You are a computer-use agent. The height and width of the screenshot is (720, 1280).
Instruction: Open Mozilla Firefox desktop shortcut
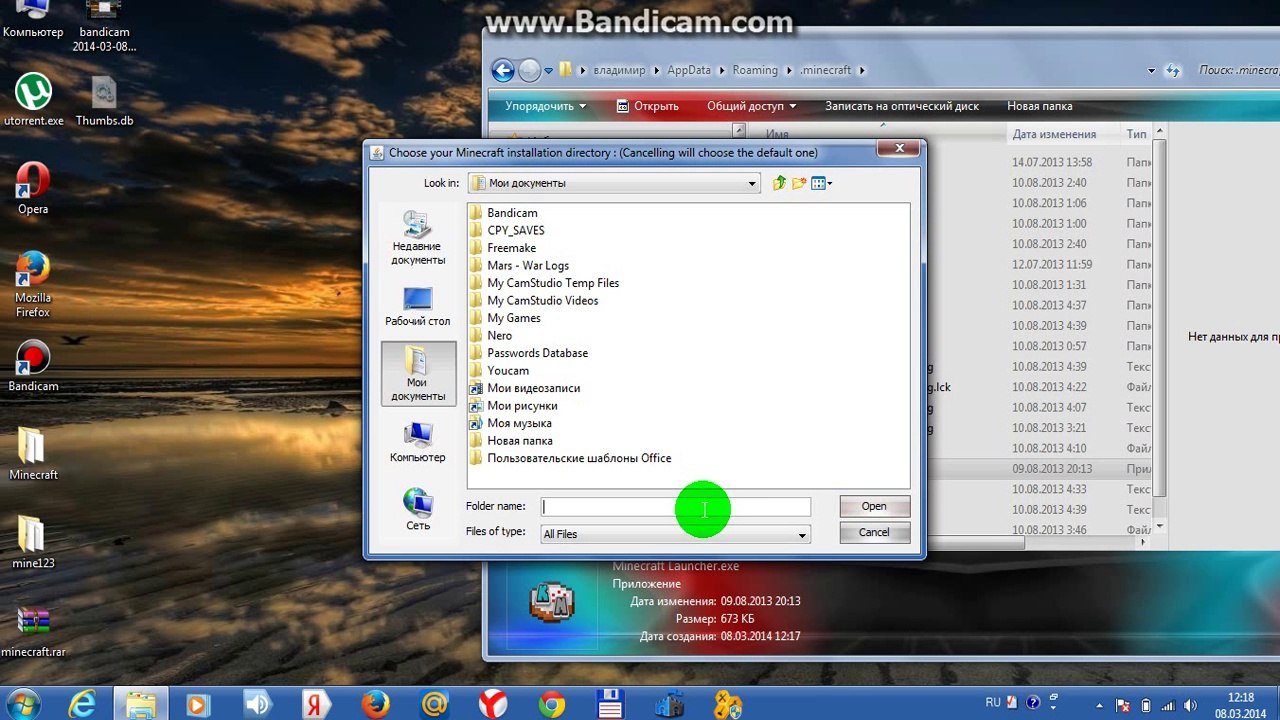pos(33,285)
